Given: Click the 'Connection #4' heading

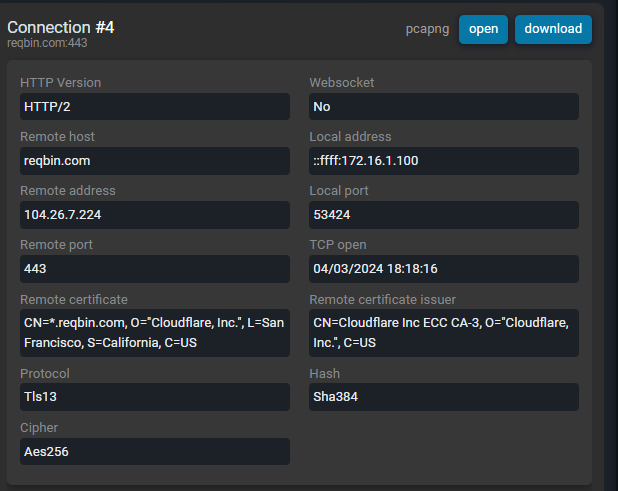Looking at the screenshot, I should tap(61, 28).
